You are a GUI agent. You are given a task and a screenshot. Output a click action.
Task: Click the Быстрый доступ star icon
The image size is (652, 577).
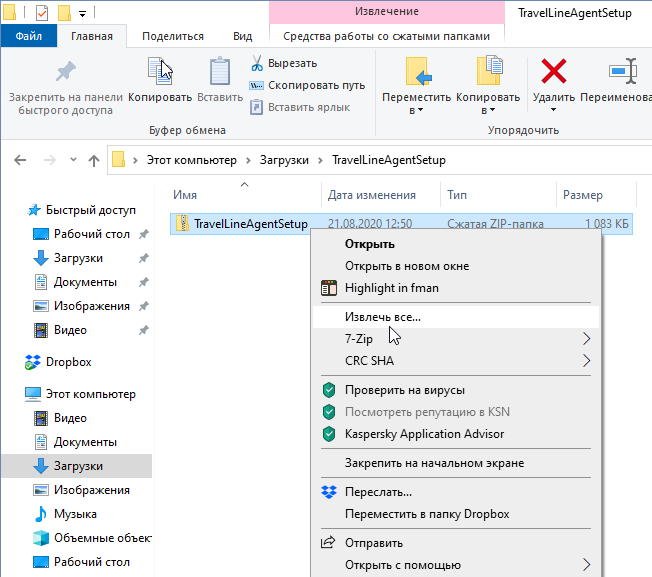click(x=34, y=210)
